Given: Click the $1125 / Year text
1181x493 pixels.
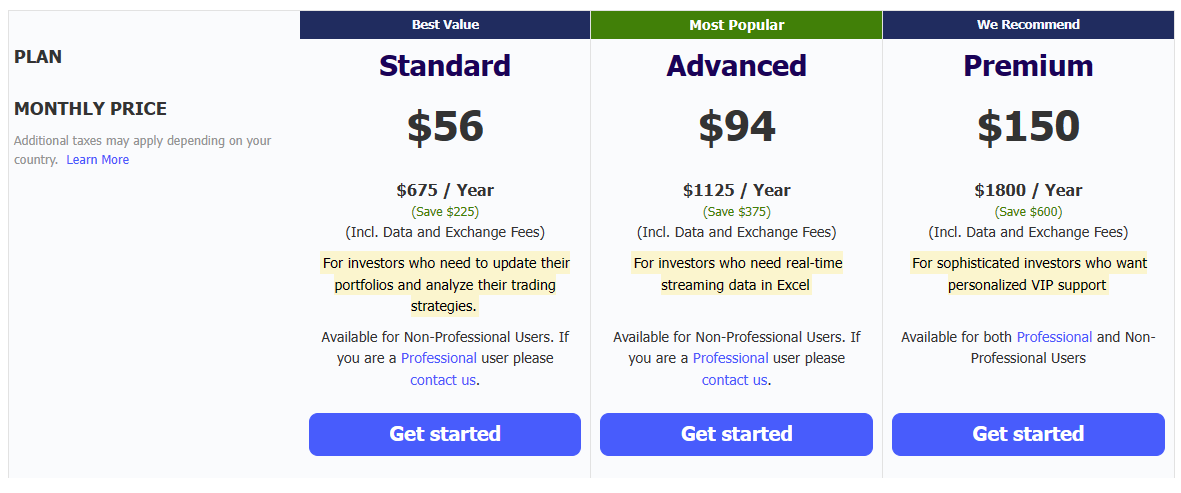Looking at the screenshot, I should point(737,190).
